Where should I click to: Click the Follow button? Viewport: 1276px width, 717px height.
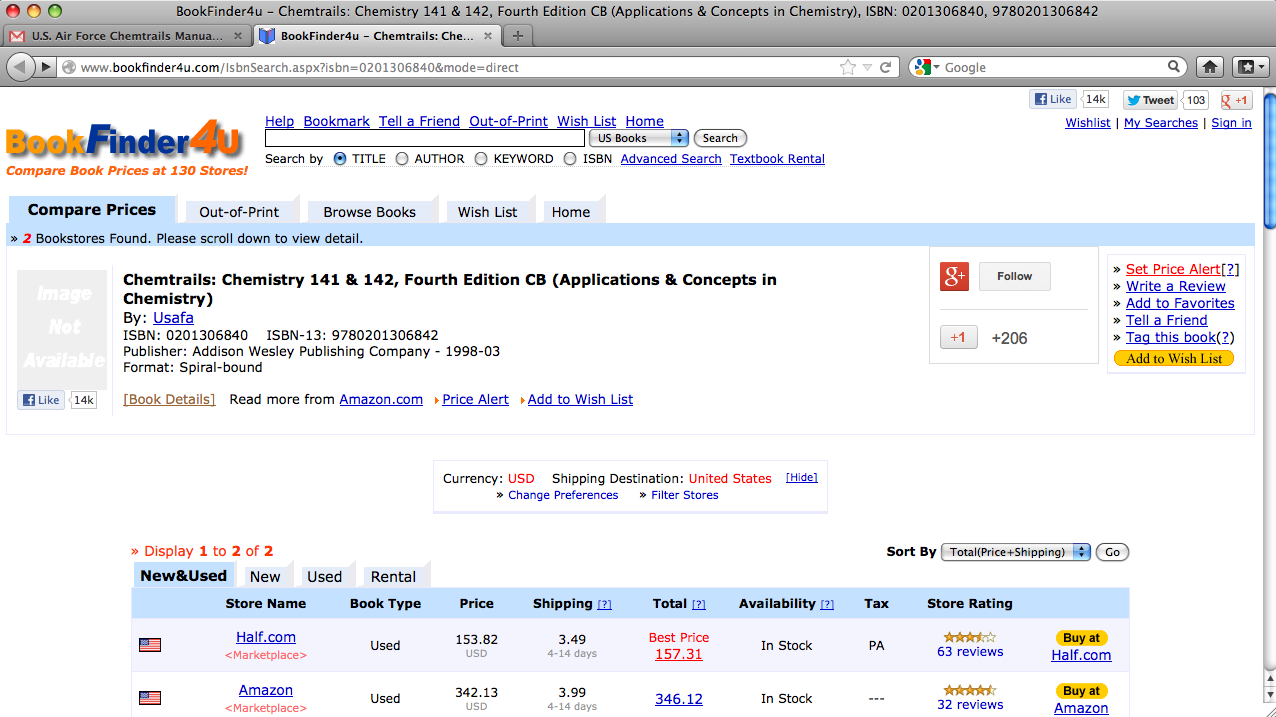point(1014,276)
